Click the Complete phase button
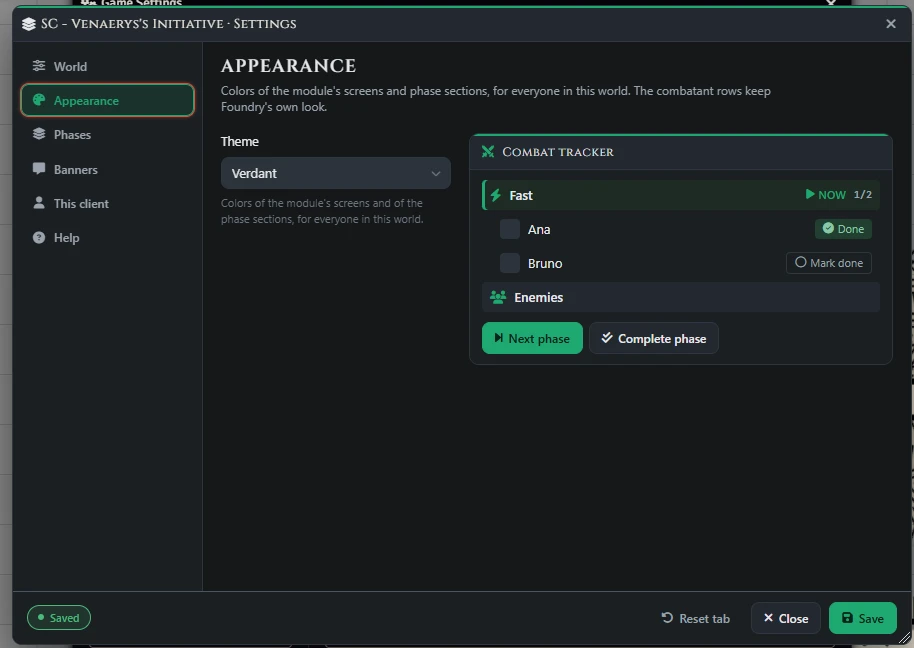 (x=653, y=338)
